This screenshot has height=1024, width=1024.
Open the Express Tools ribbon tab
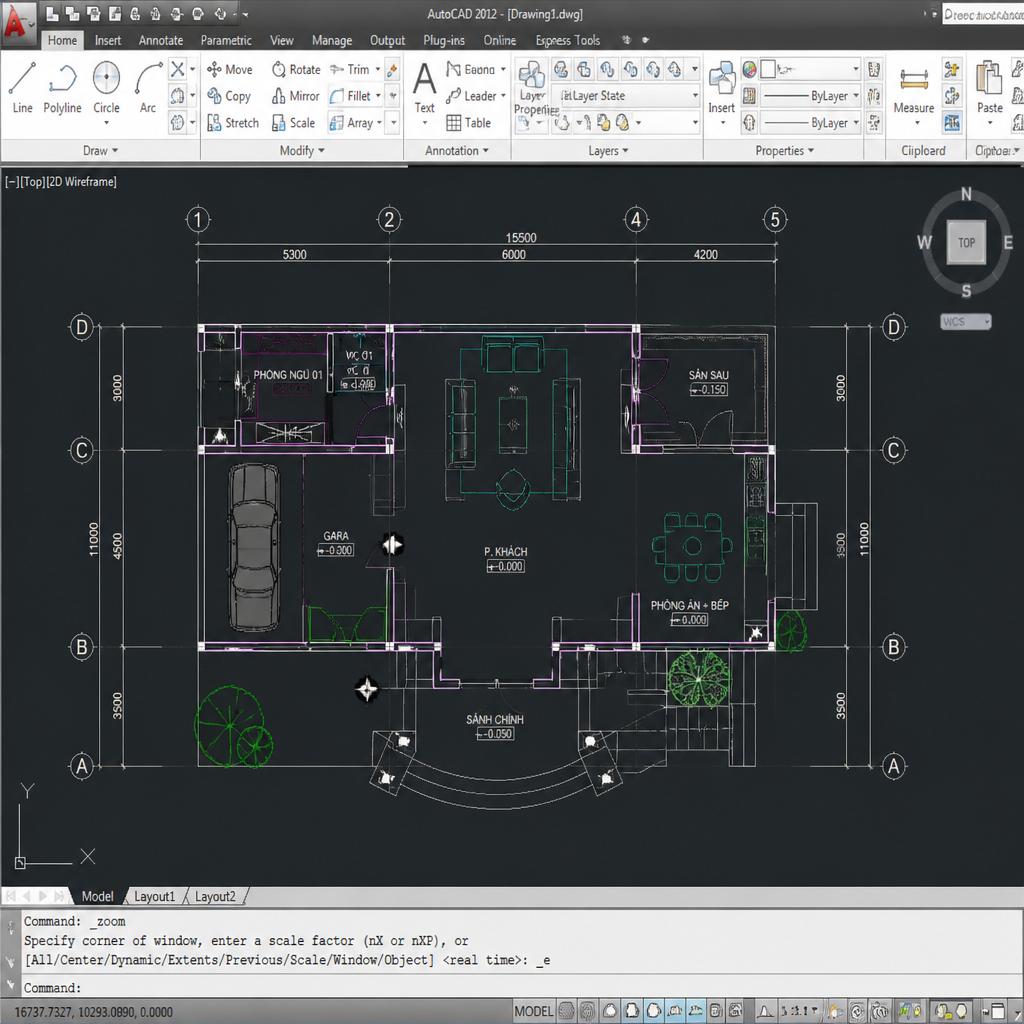point(568,40)
